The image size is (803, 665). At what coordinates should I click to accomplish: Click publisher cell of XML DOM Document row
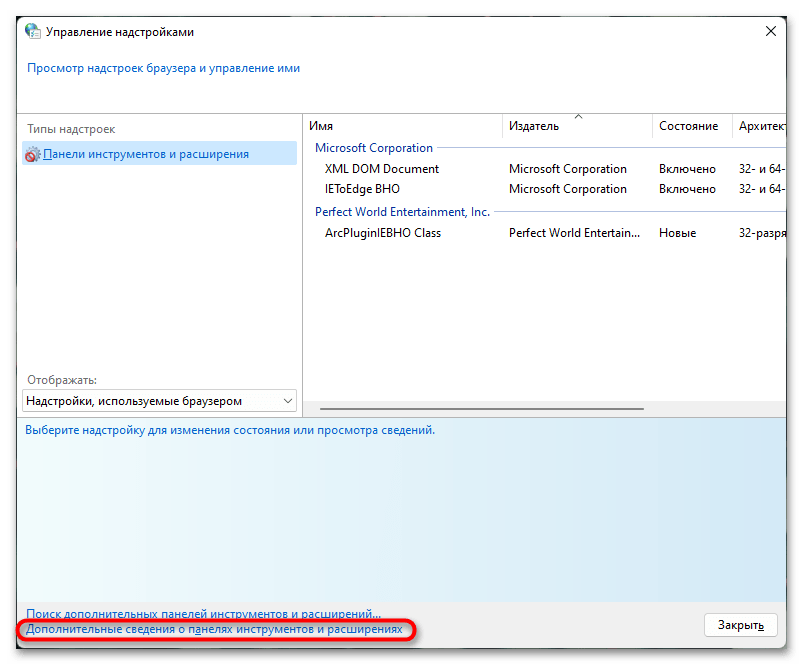(567, 169)
